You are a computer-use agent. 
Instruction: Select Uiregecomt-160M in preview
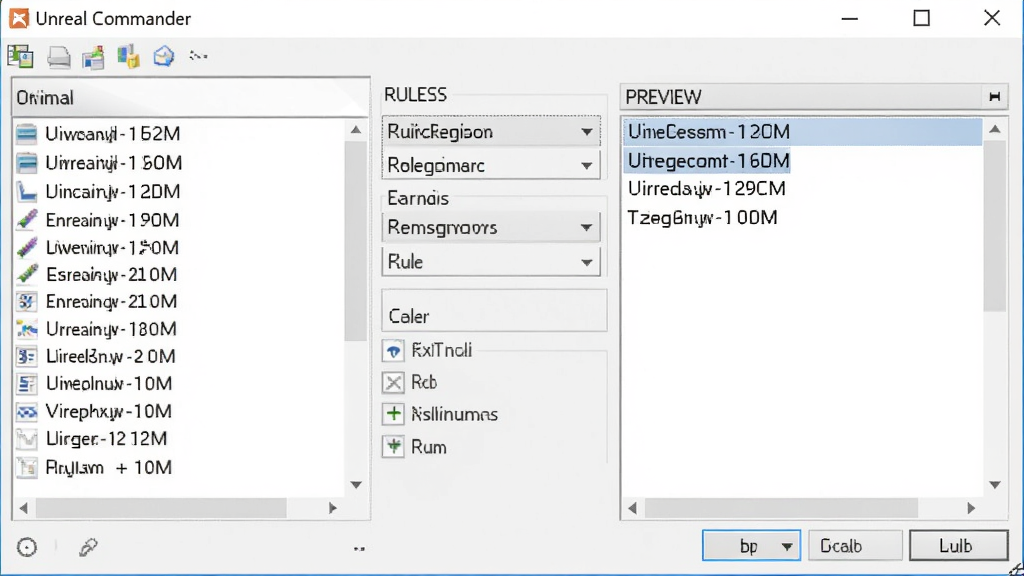point(708,161)
